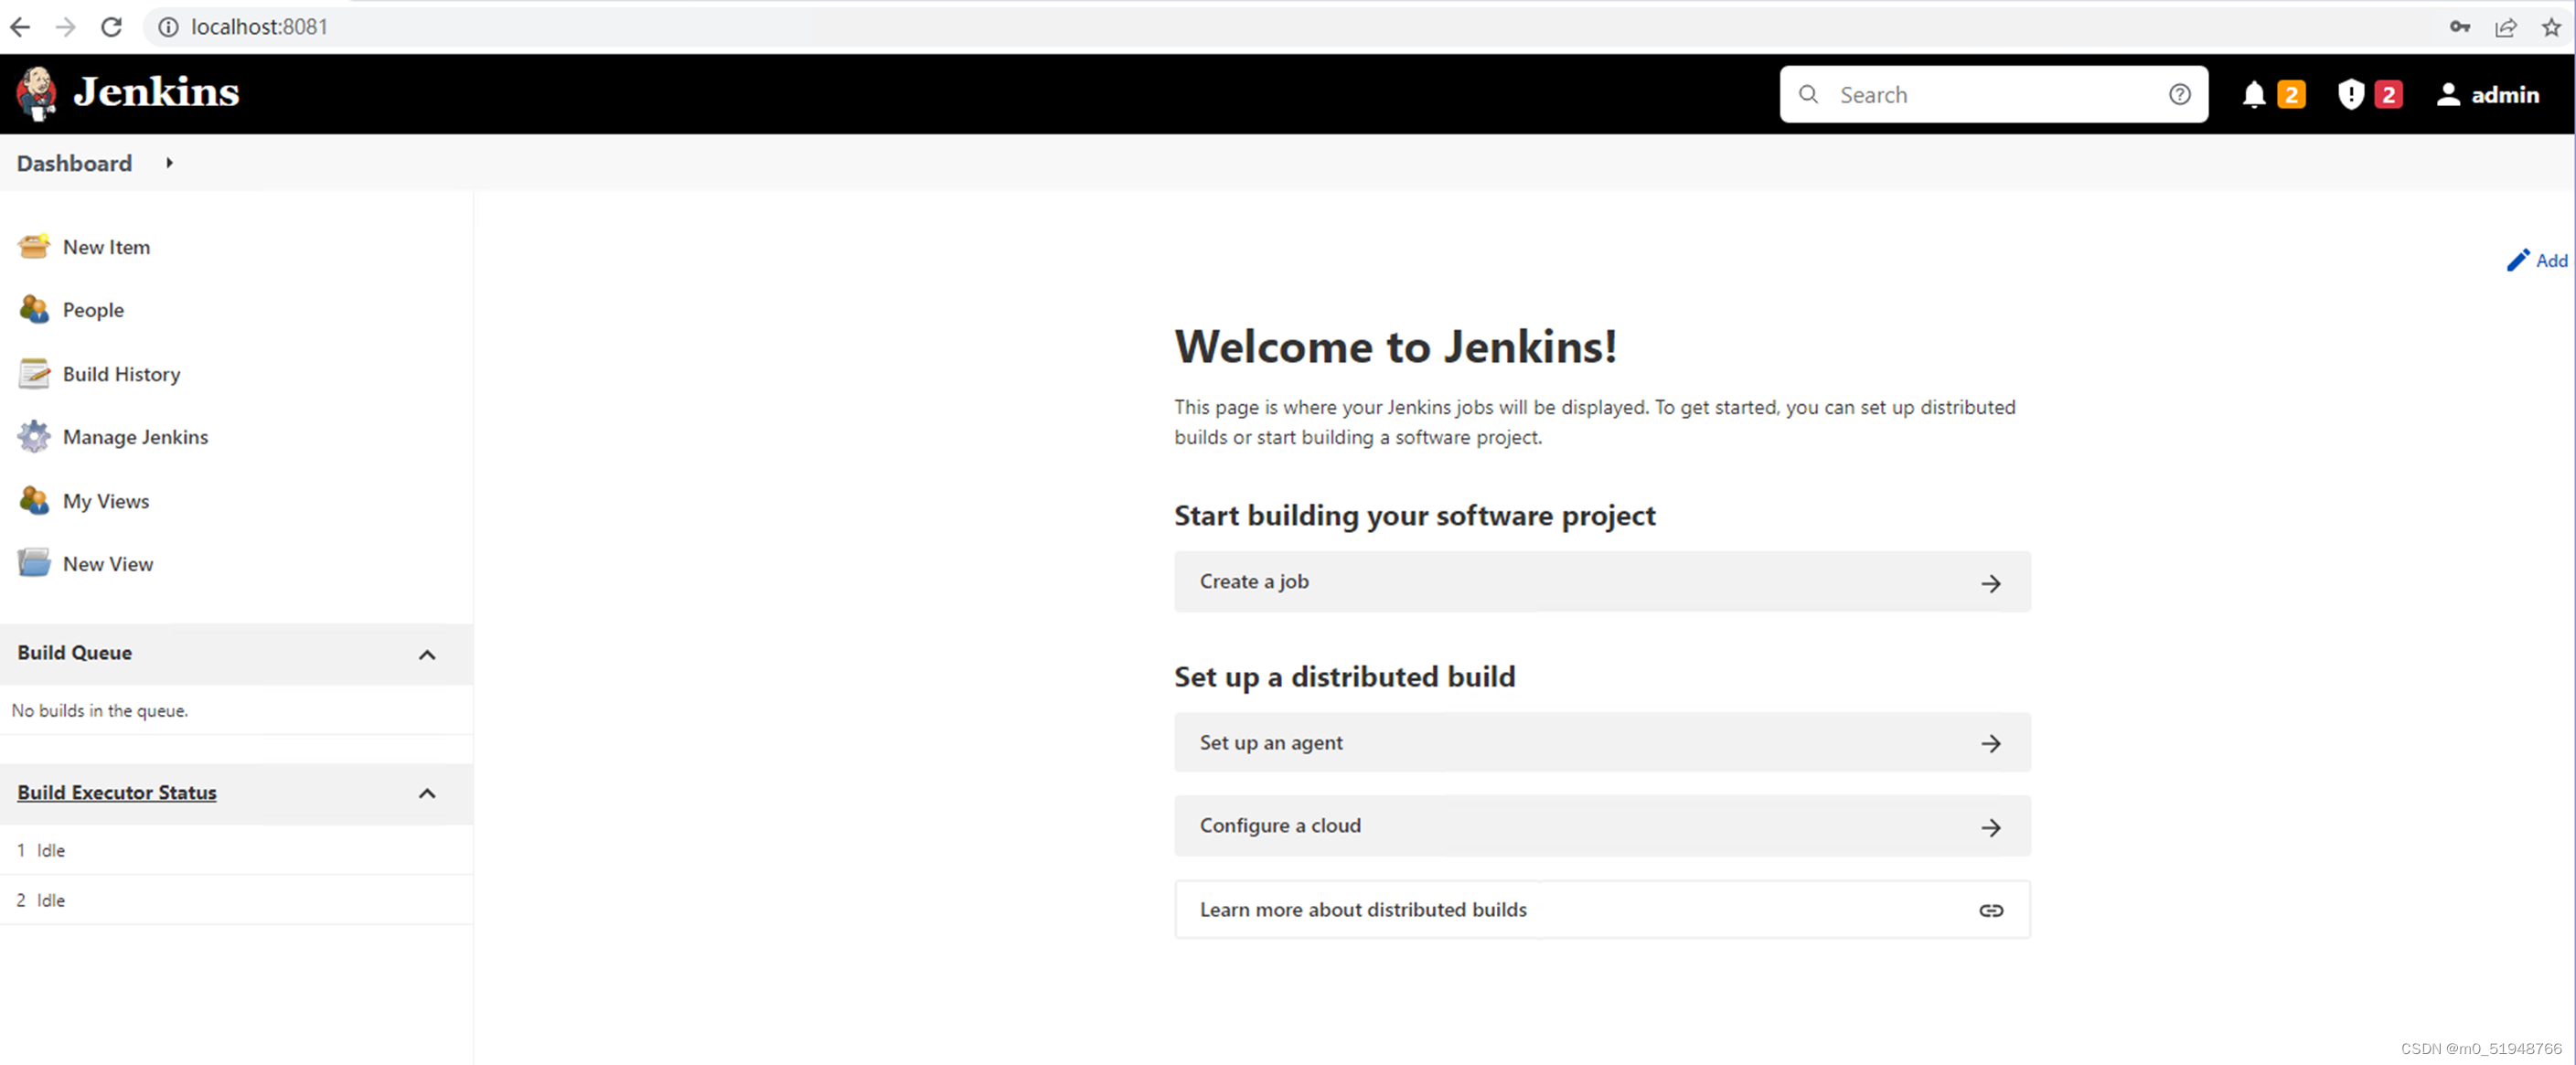The image size is (2576, 1065).
Task: Click the "Build Queue" panel title
Action: [x=74, y=653]
